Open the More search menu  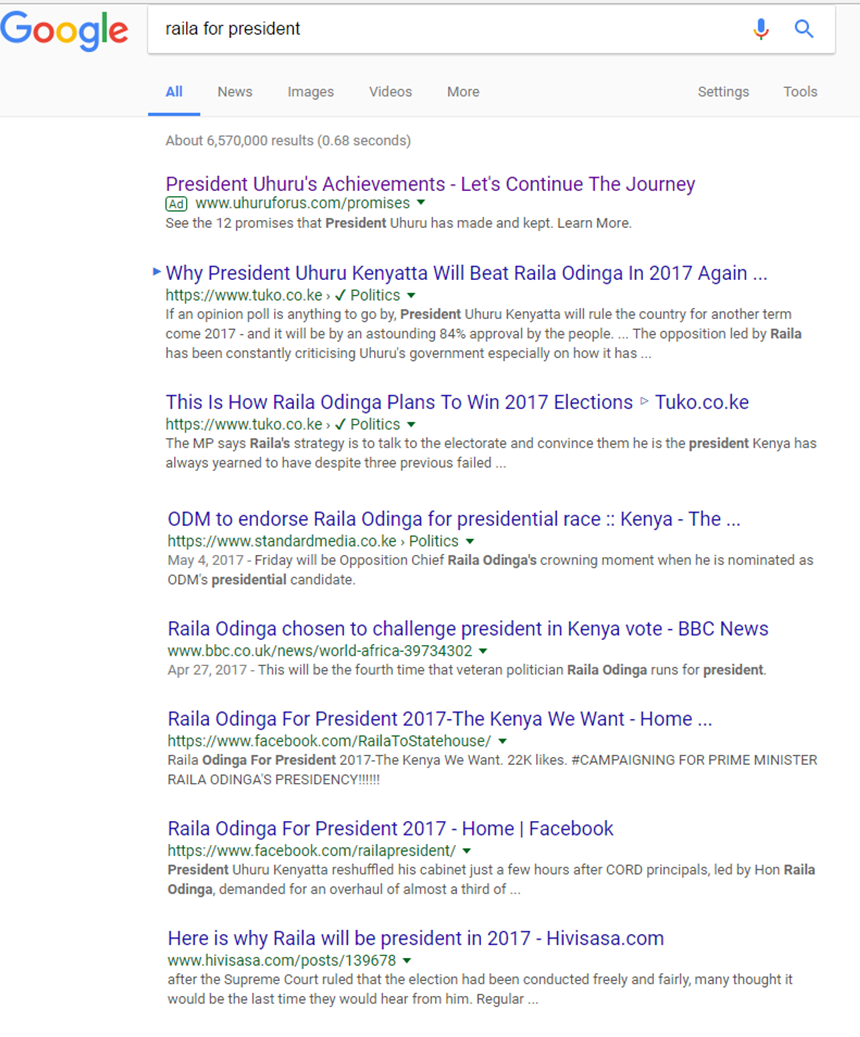click(x=463, y=92)
